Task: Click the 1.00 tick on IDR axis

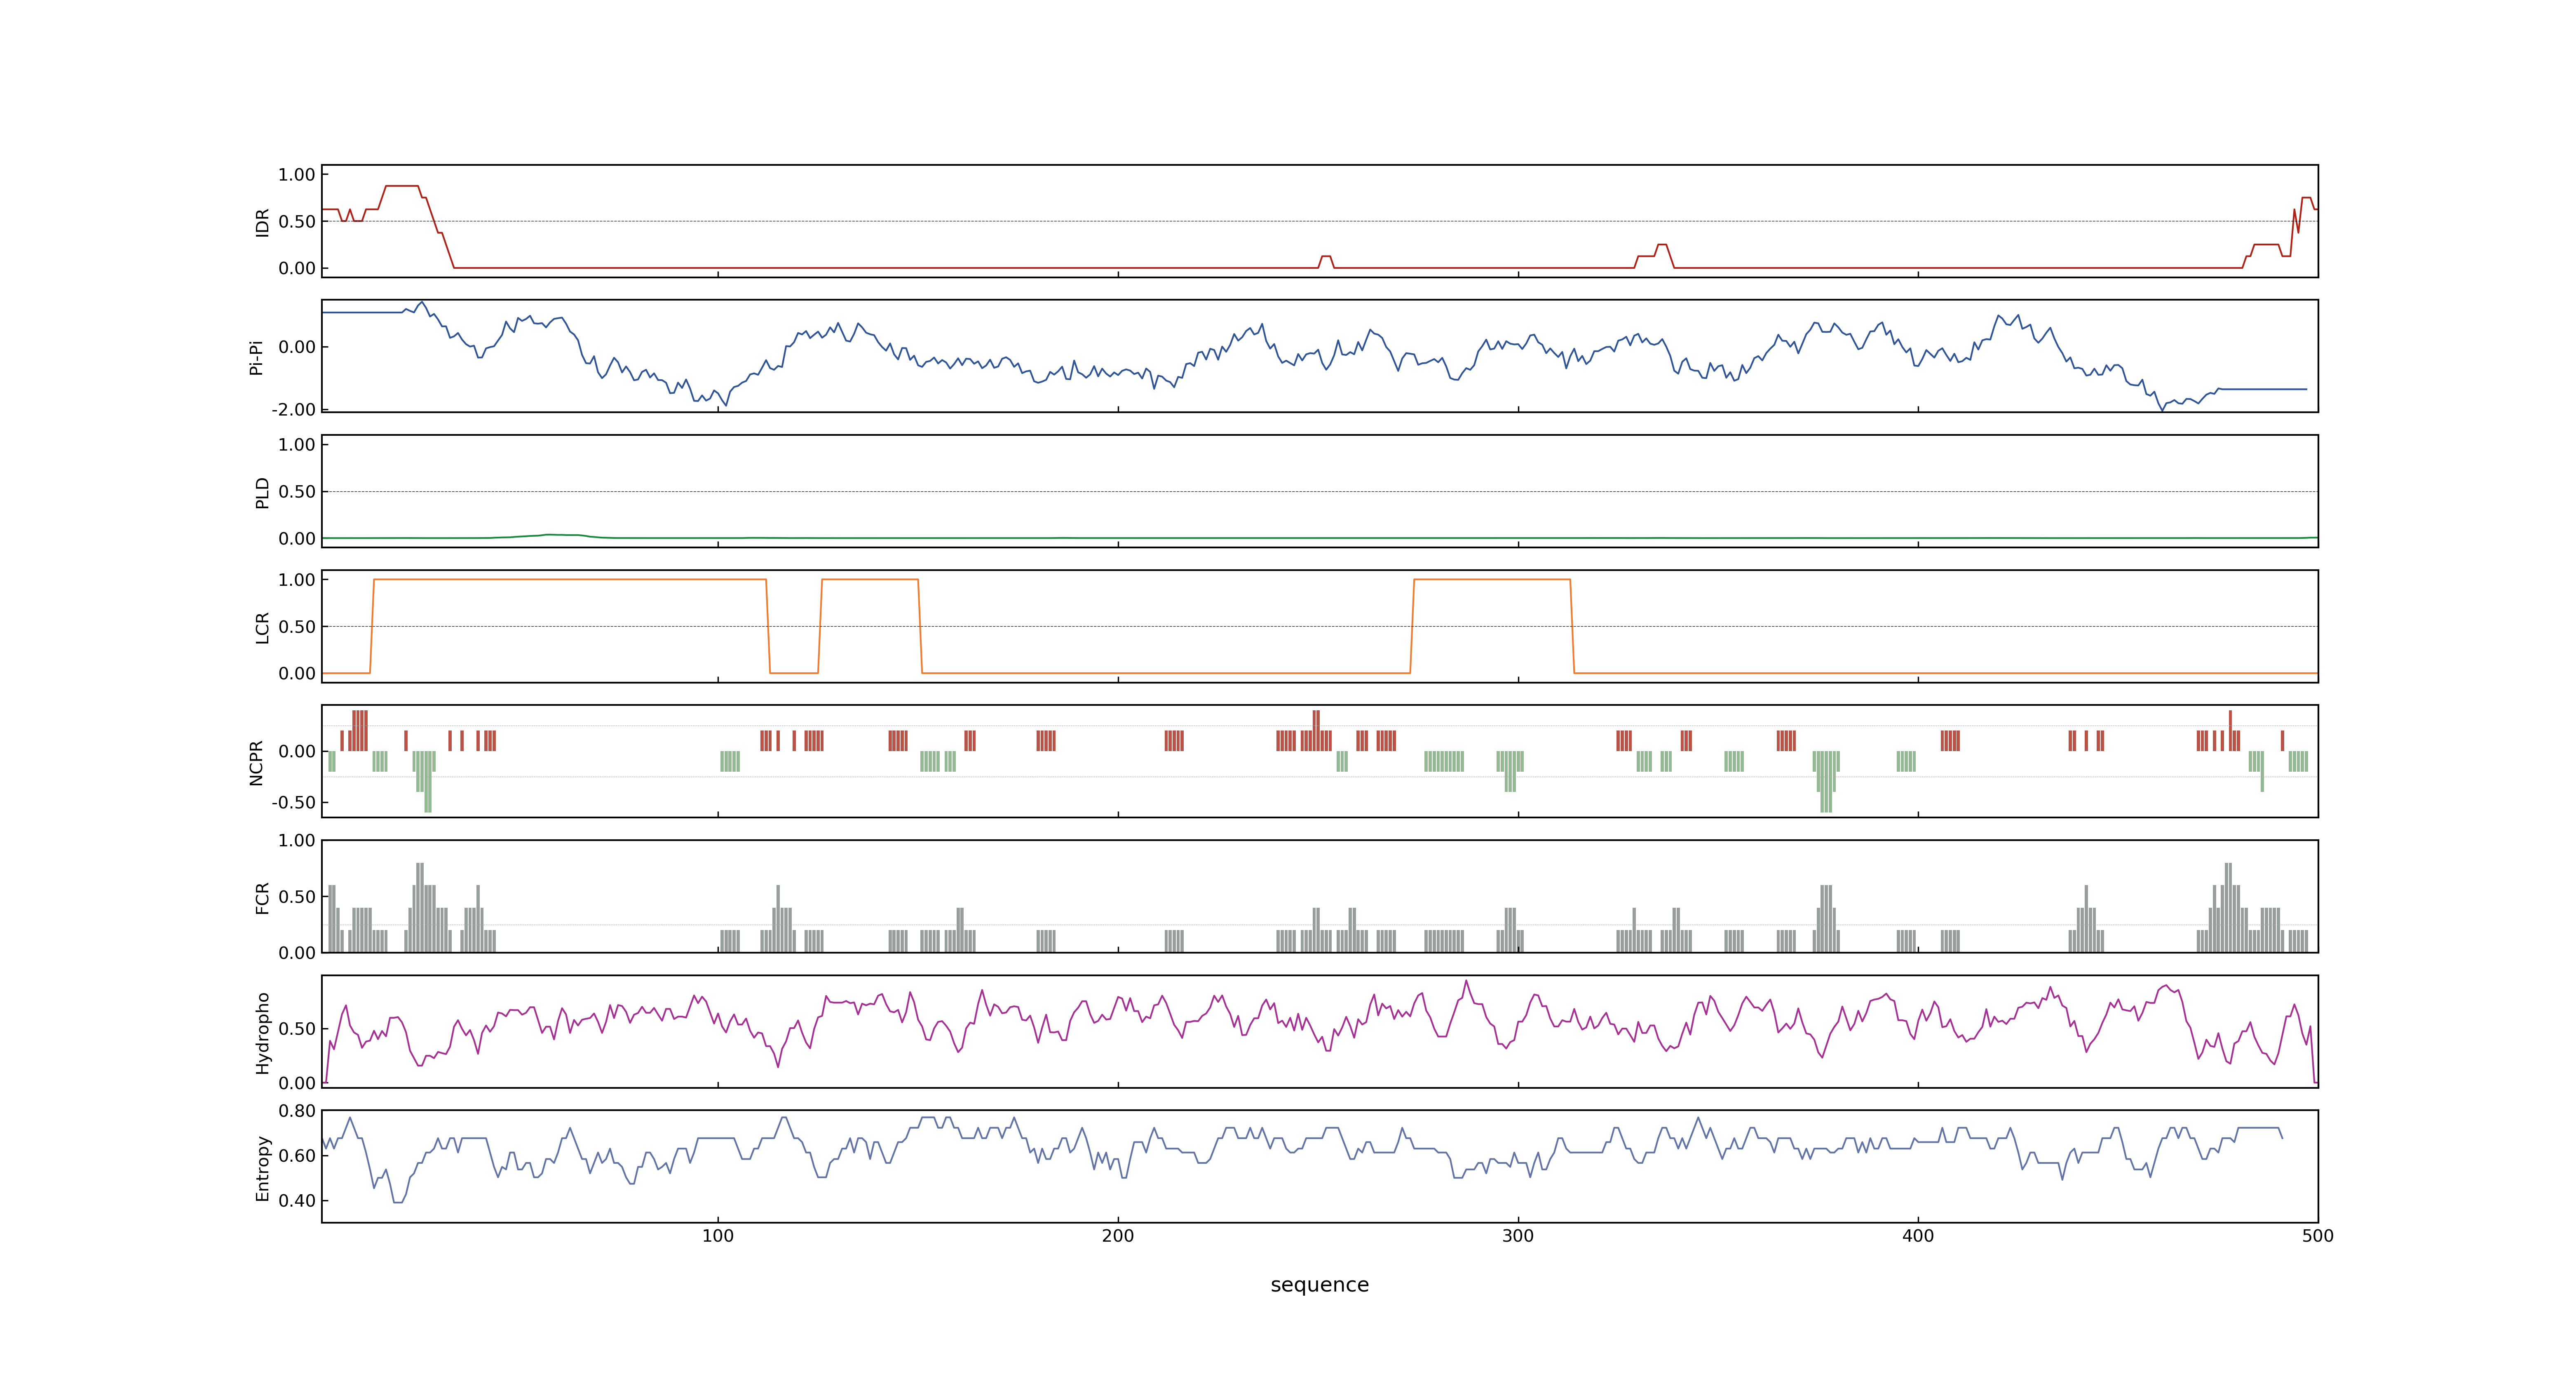Action: tap(297, 175)
